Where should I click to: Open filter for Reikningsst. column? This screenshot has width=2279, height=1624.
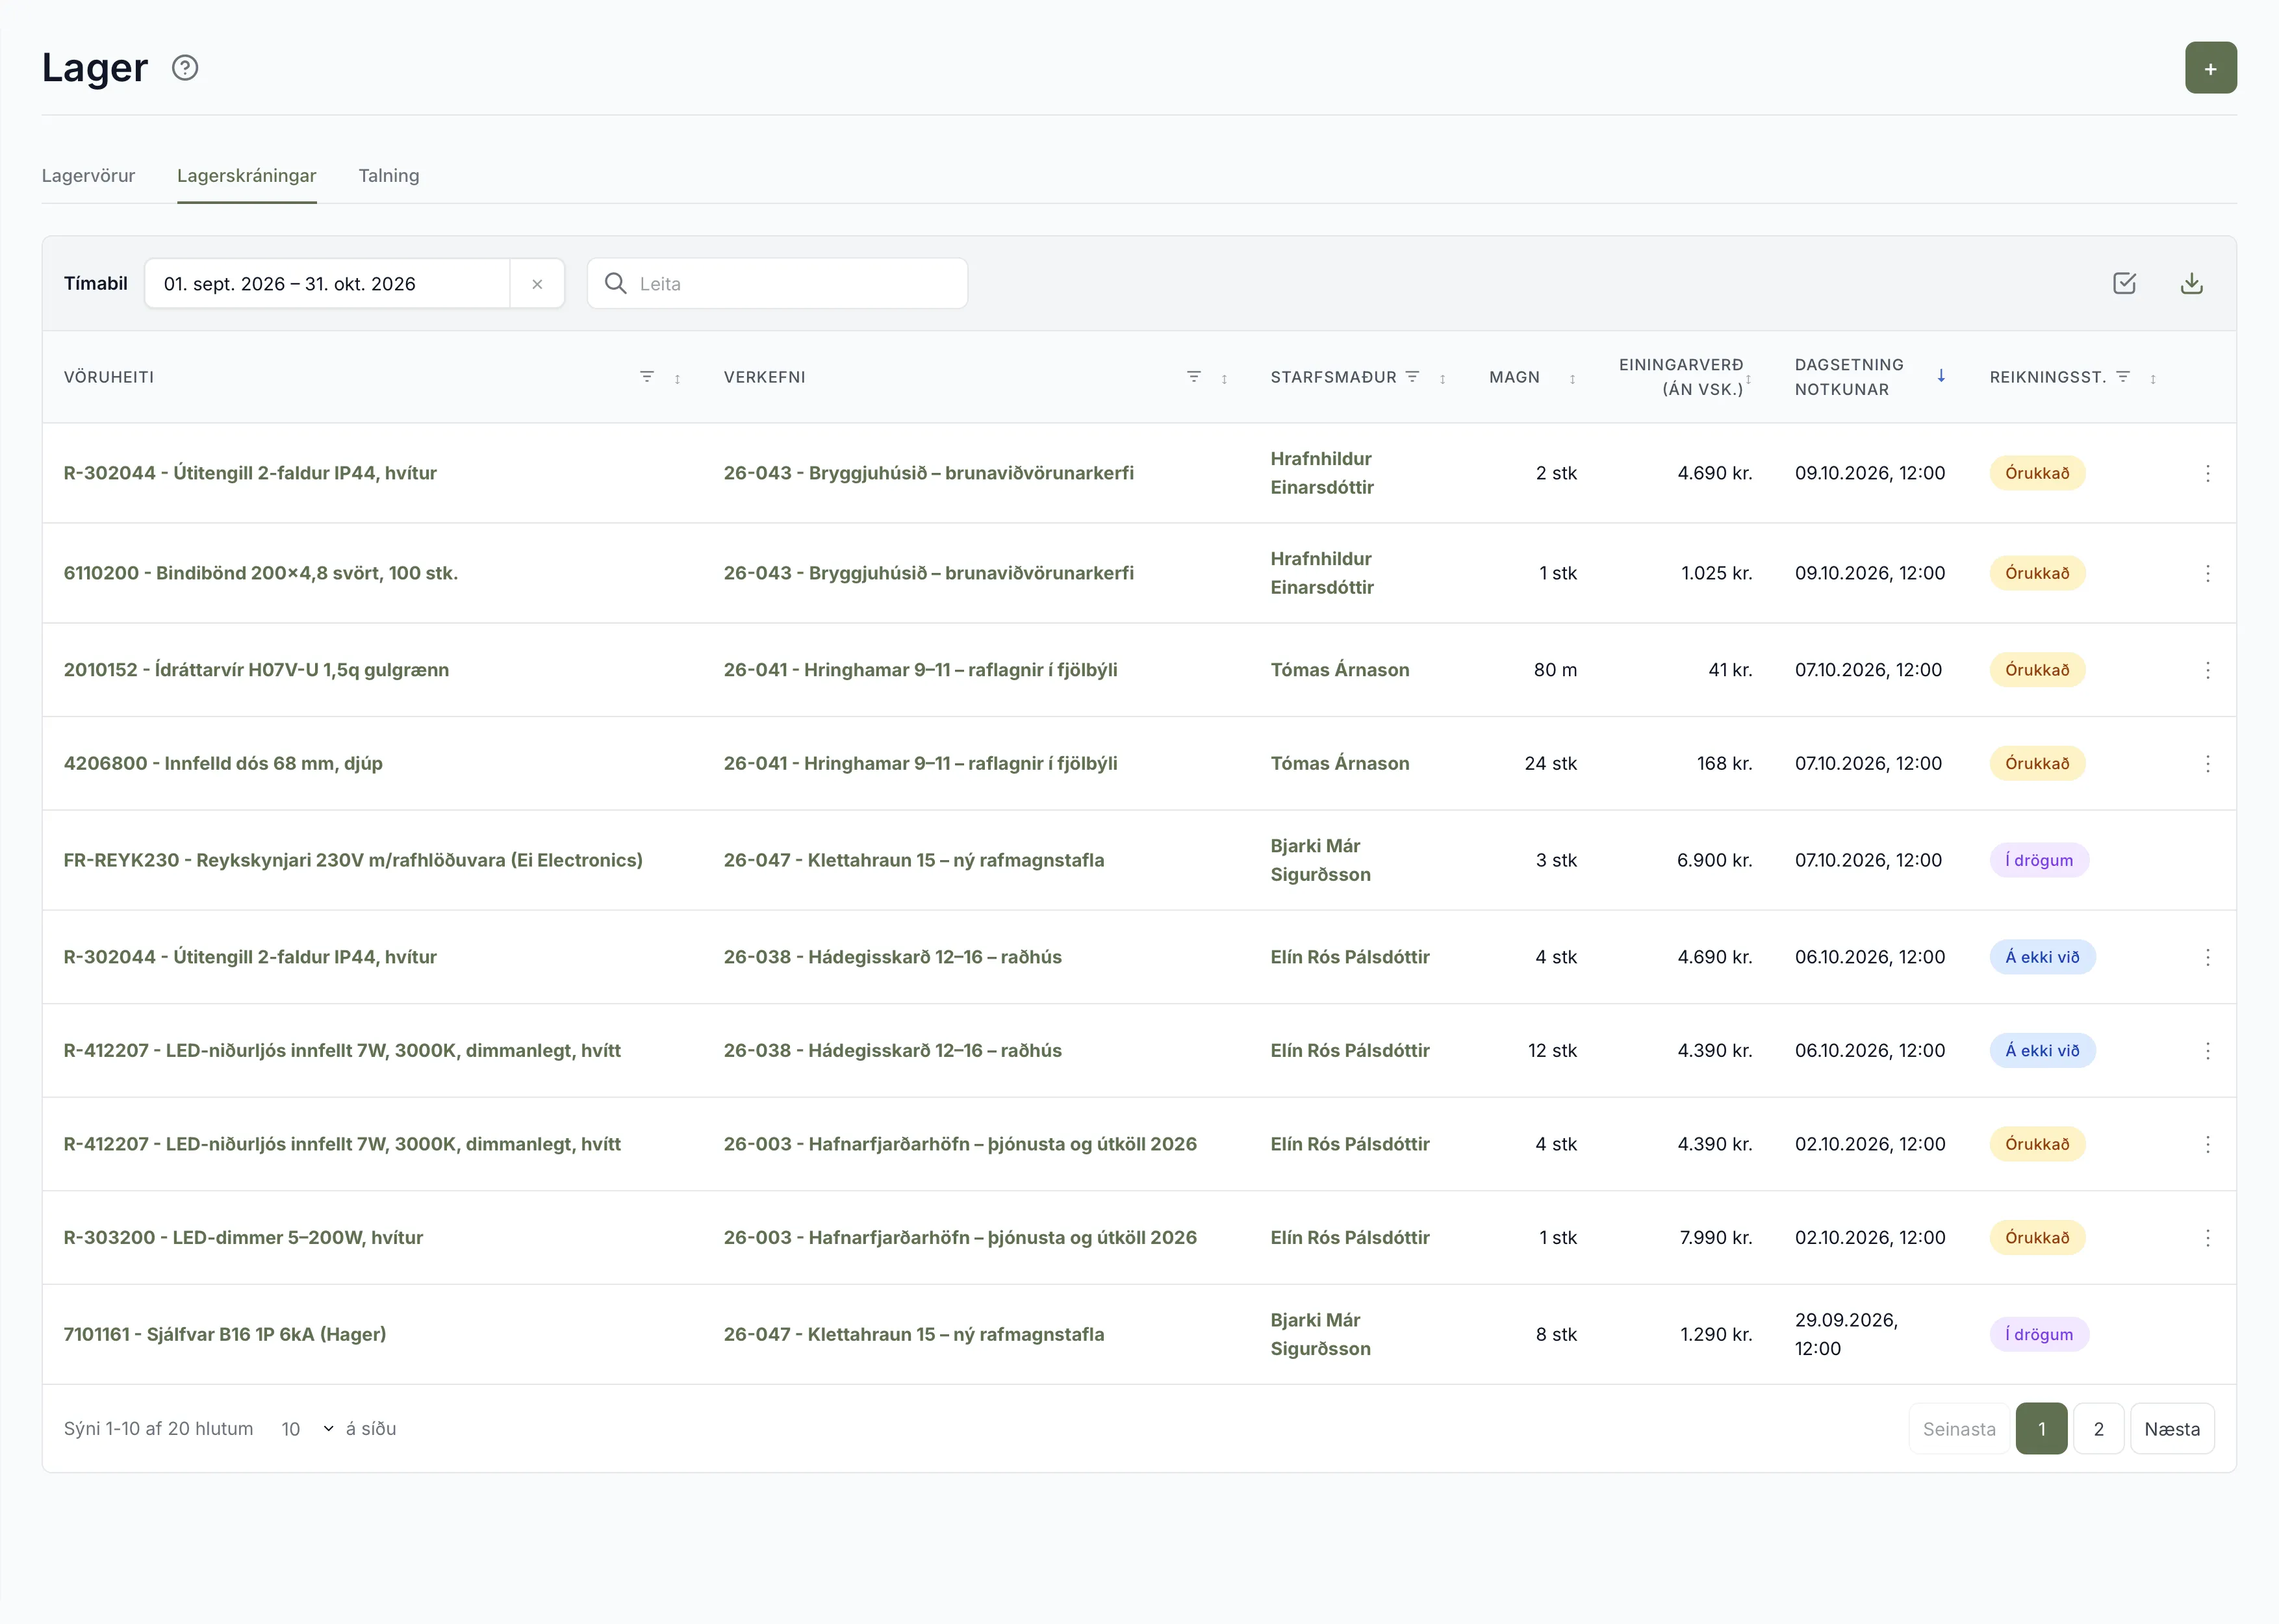click(x=2122, y=377)
